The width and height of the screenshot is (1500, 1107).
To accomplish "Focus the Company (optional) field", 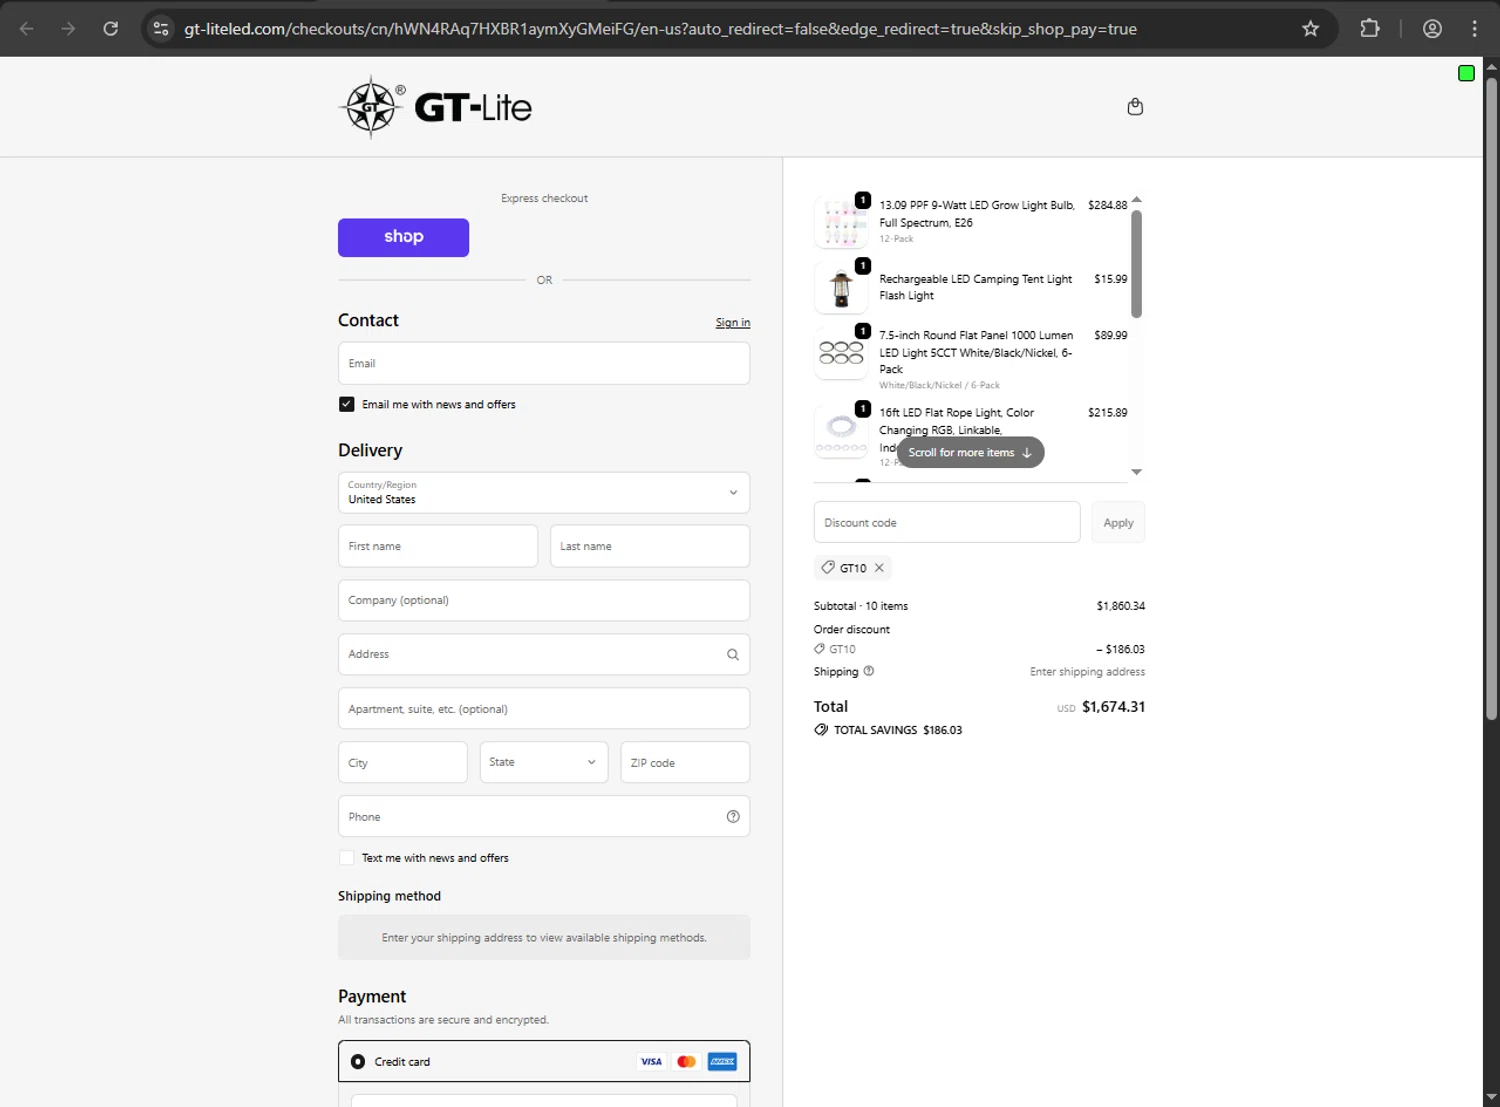I will [x=544, y=601].
